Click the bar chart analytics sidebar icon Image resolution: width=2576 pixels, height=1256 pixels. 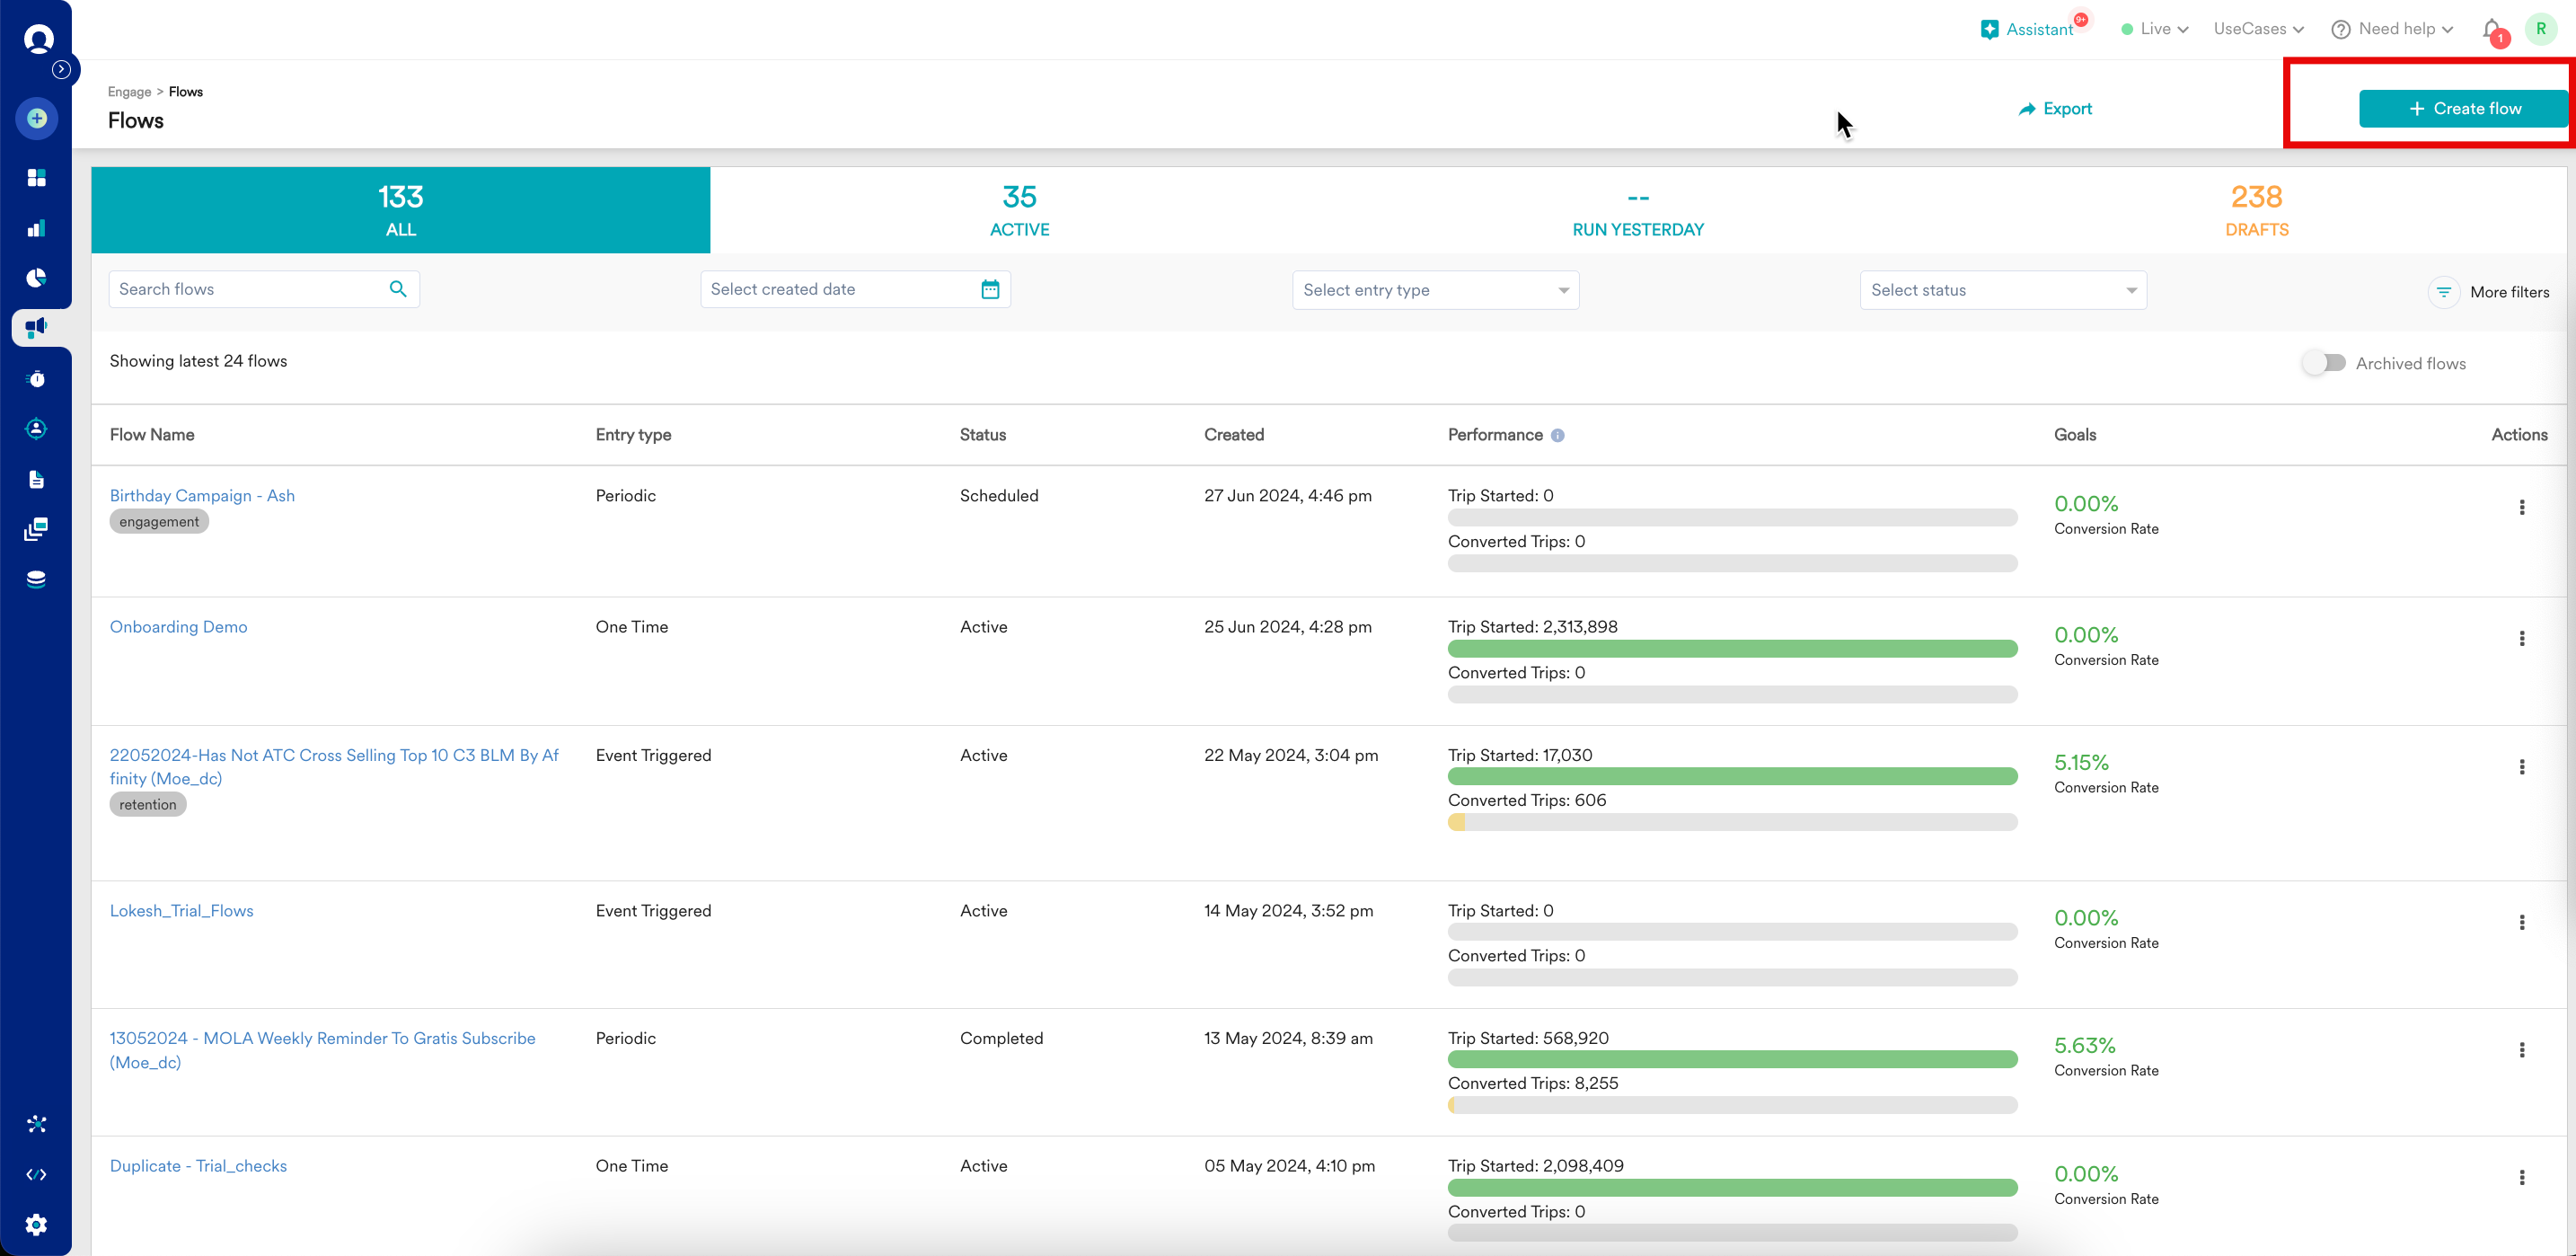coord(36,228)
